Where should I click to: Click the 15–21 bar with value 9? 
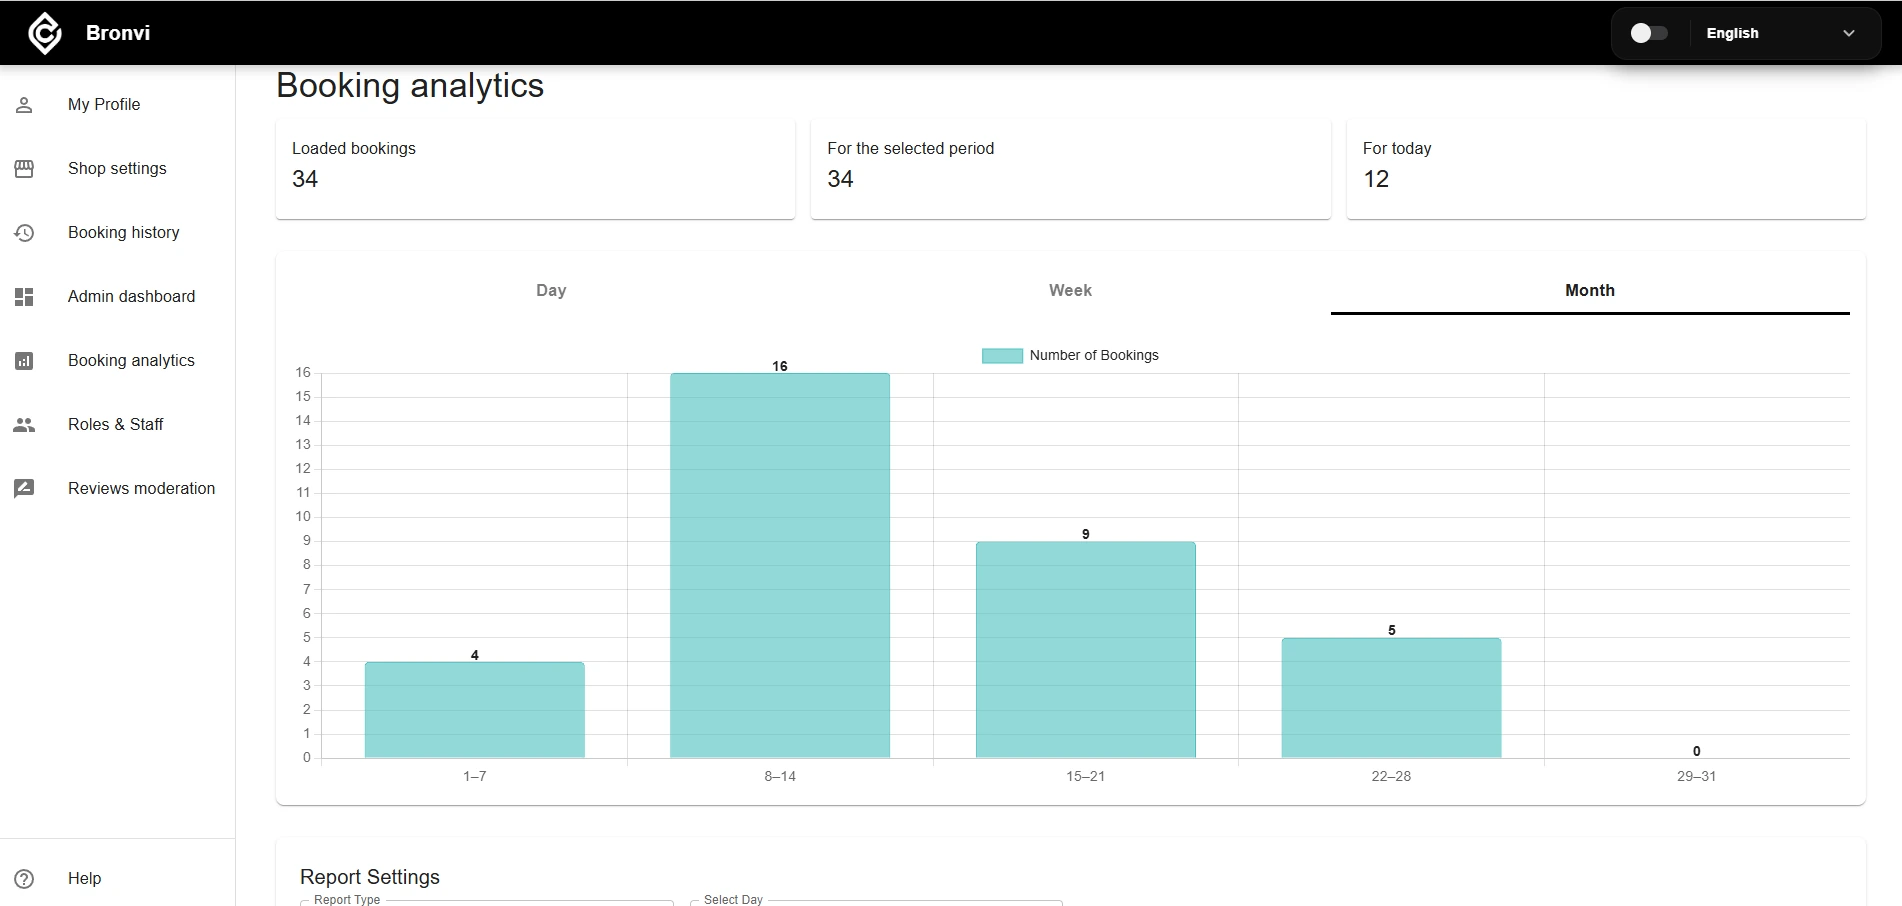click(x=1086, y=649)
